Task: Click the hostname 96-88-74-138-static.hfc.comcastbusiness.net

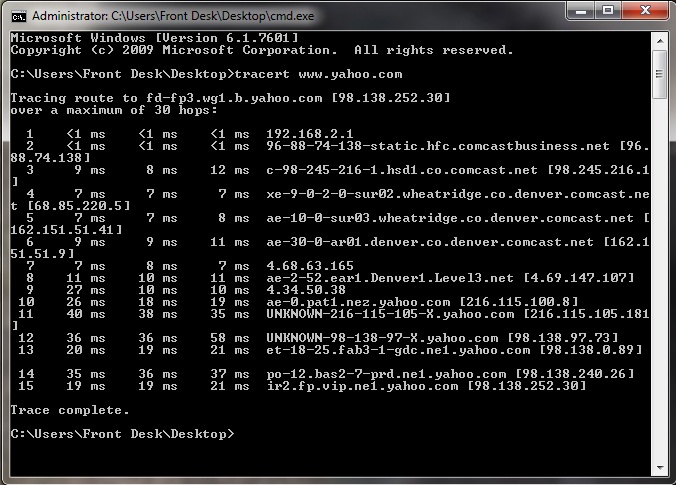Action: [x=438, y=146]
